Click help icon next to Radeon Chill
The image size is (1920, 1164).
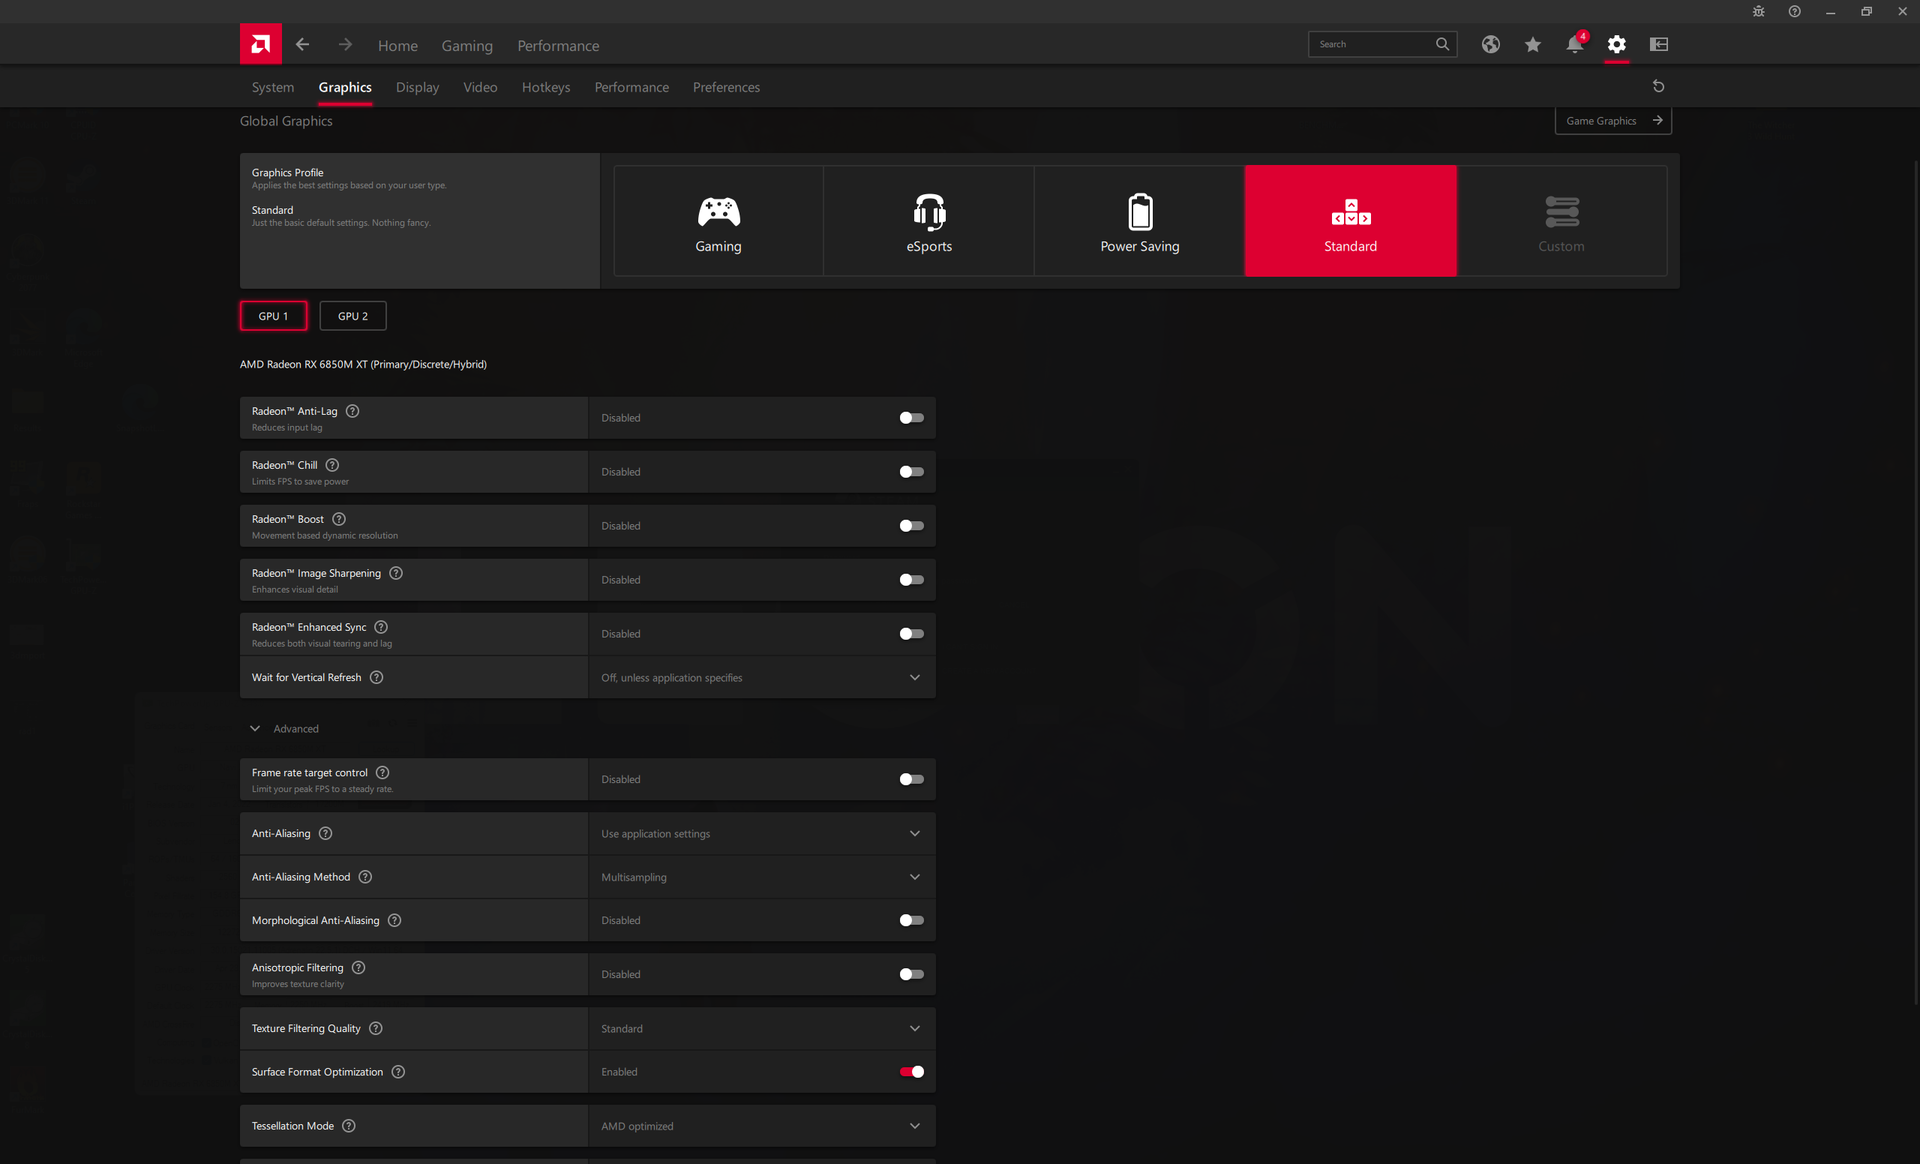pos(332,465)
